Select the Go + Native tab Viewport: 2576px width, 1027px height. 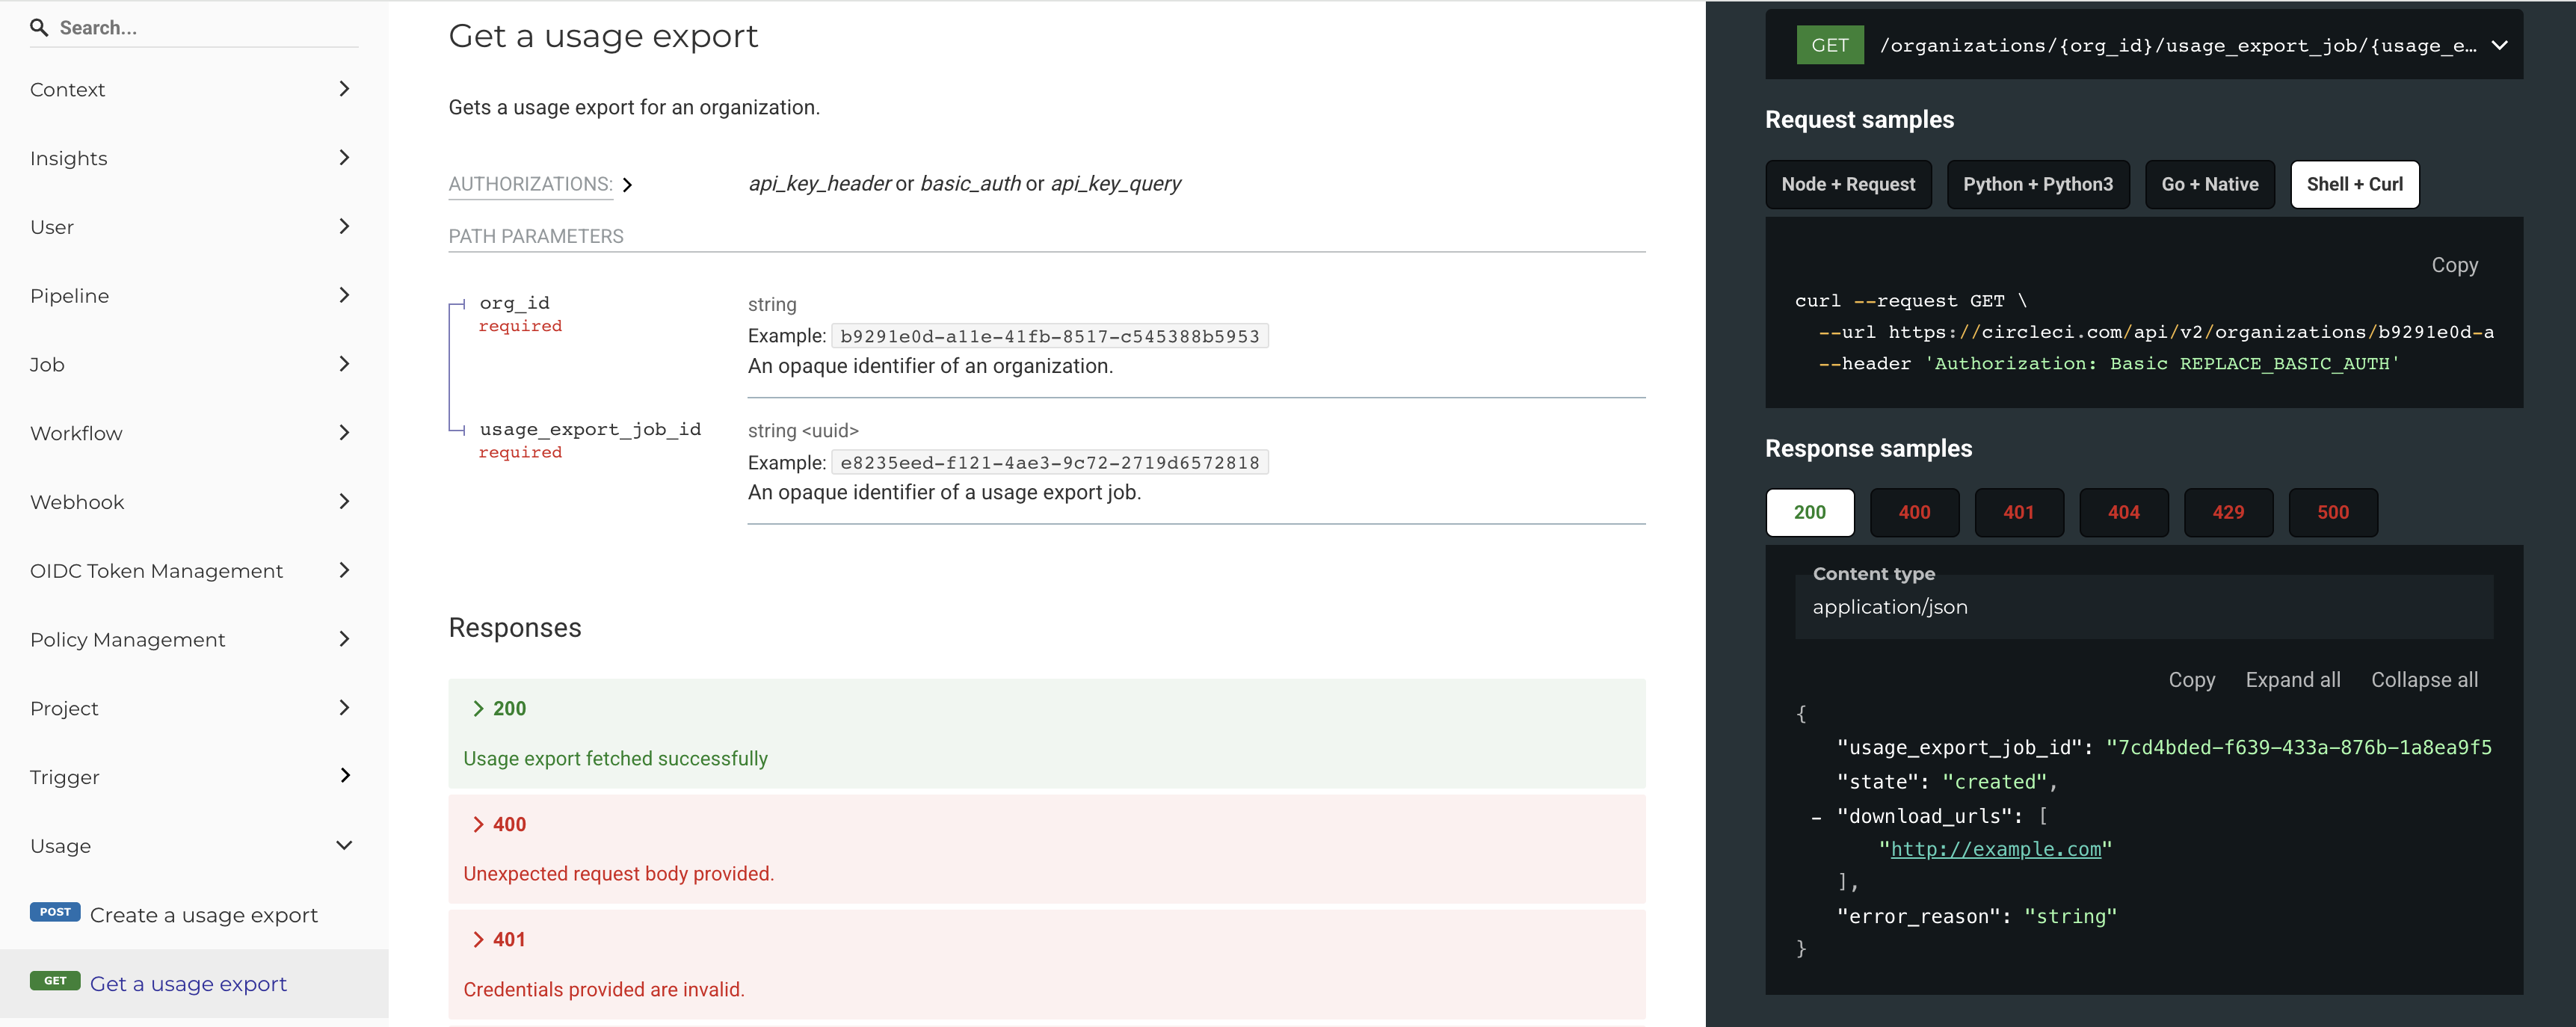[2209, 184]
